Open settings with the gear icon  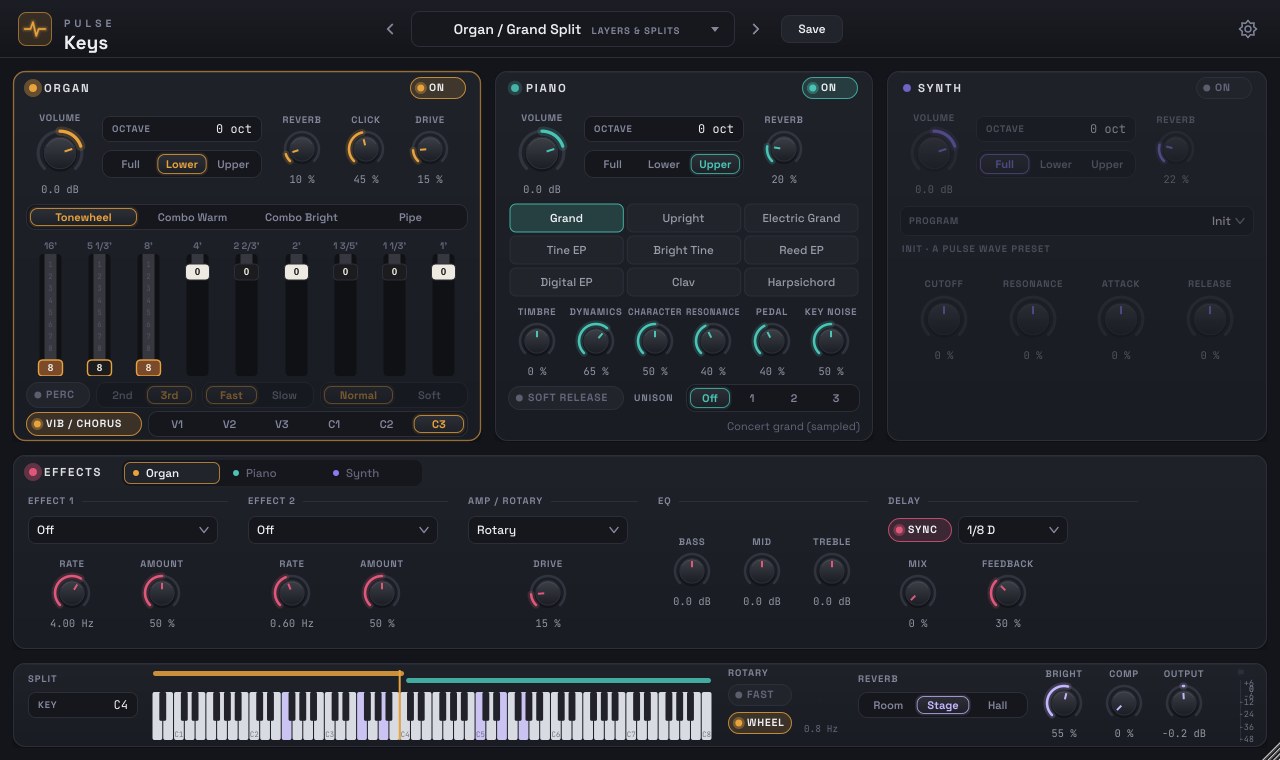coord(1248,29)
